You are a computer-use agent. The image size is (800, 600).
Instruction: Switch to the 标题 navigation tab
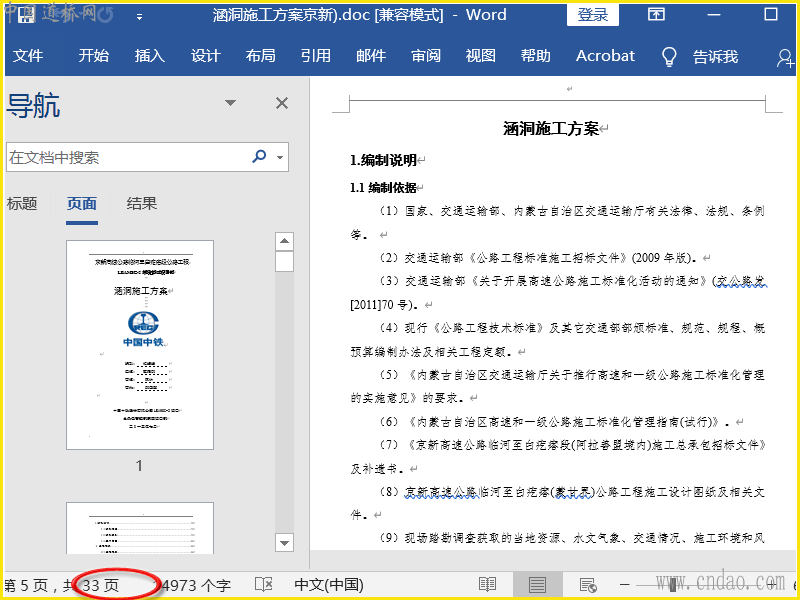22,204
